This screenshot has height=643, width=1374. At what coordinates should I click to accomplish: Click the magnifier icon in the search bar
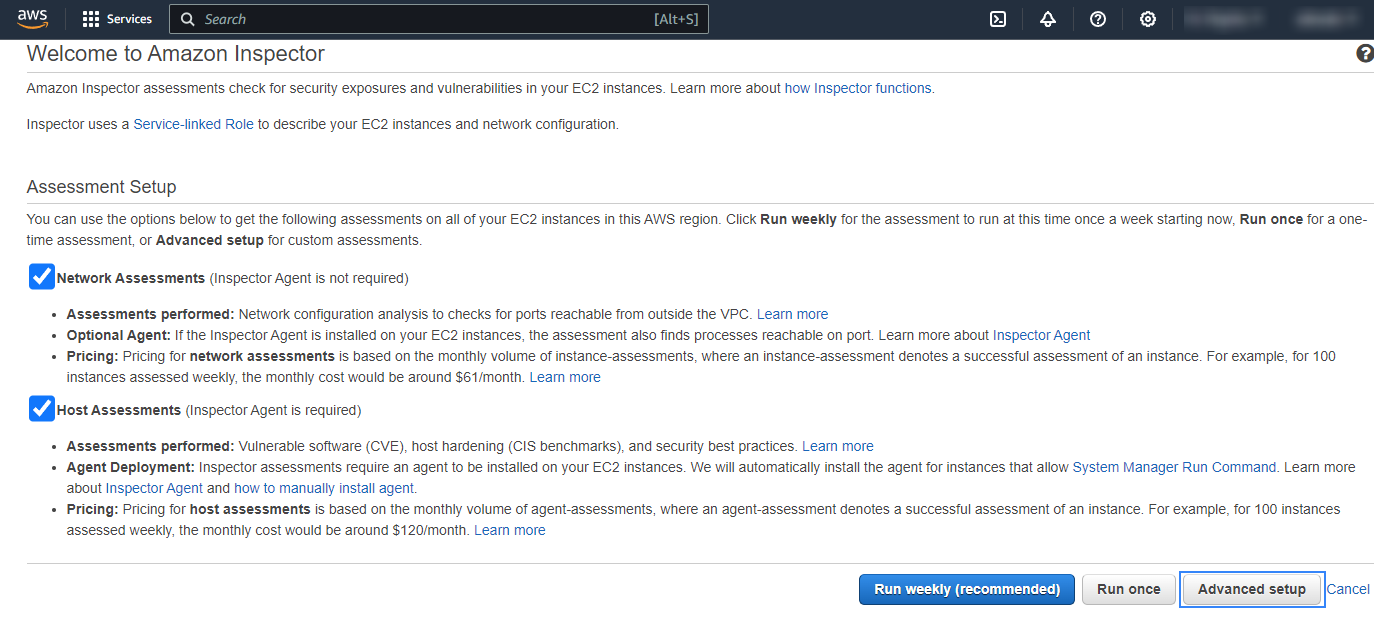pos(188,19)
